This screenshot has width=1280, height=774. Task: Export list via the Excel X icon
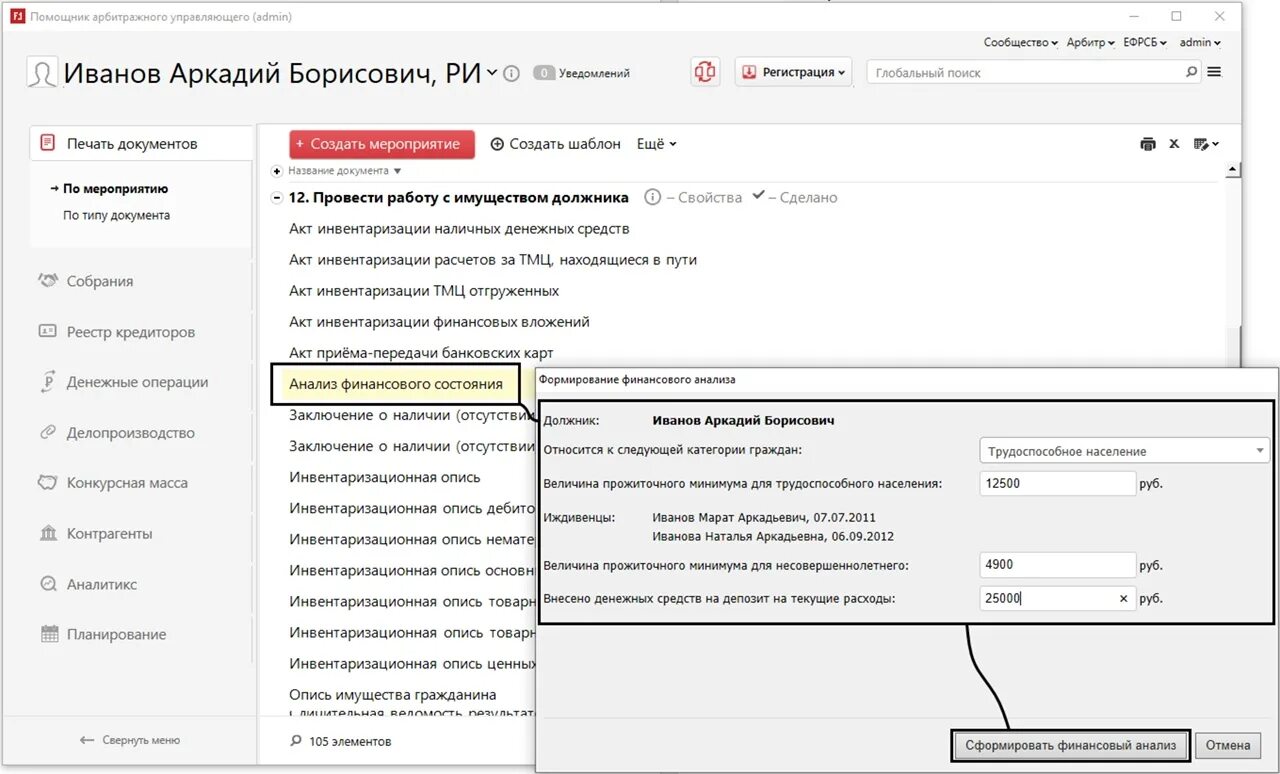(x=1175, y=144)
